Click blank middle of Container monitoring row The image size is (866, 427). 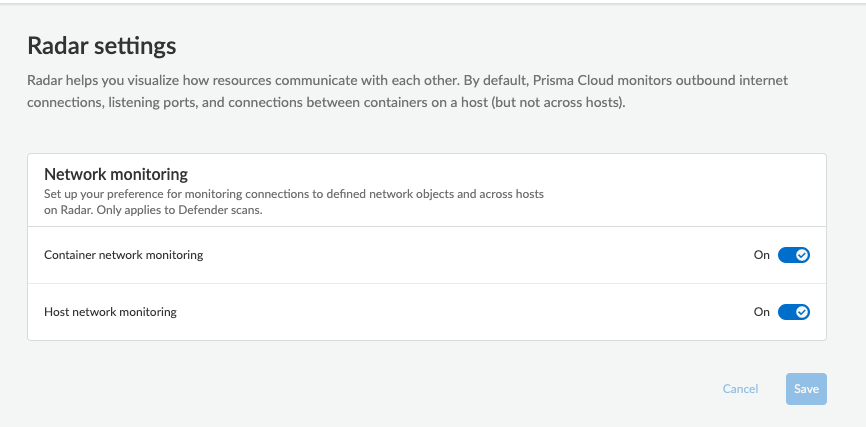point(450,255)
